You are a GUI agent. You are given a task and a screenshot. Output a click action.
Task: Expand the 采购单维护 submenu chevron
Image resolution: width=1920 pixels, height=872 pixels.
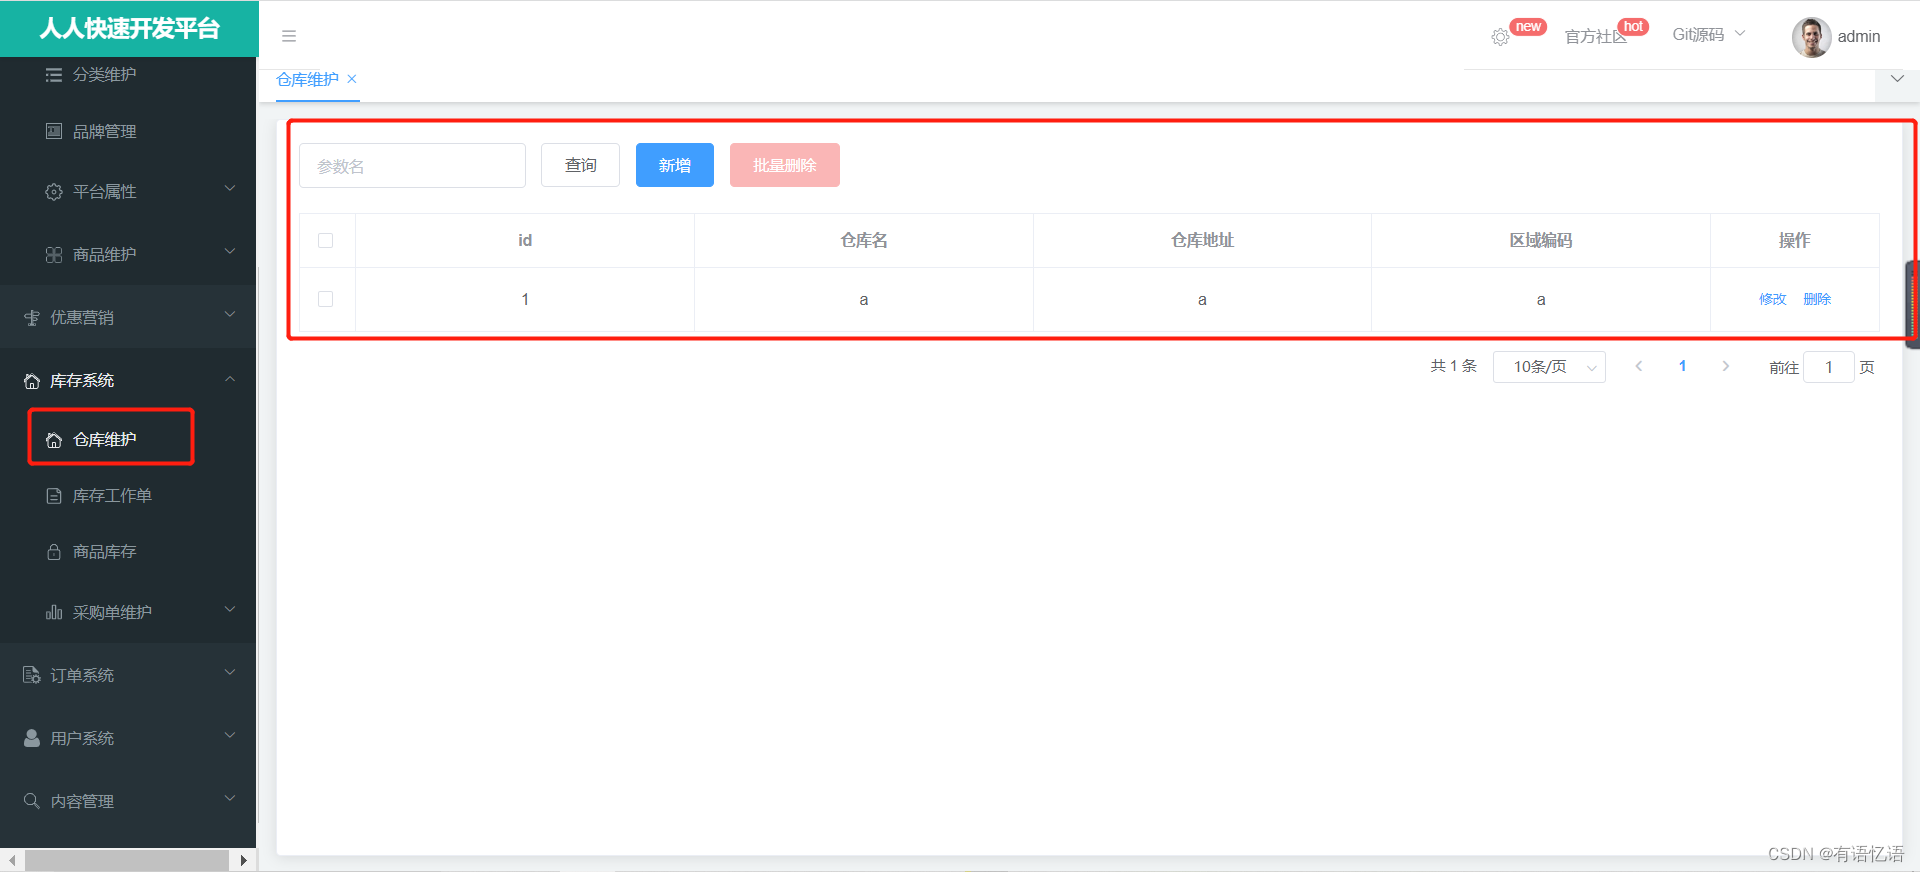(x=230, y=609)
